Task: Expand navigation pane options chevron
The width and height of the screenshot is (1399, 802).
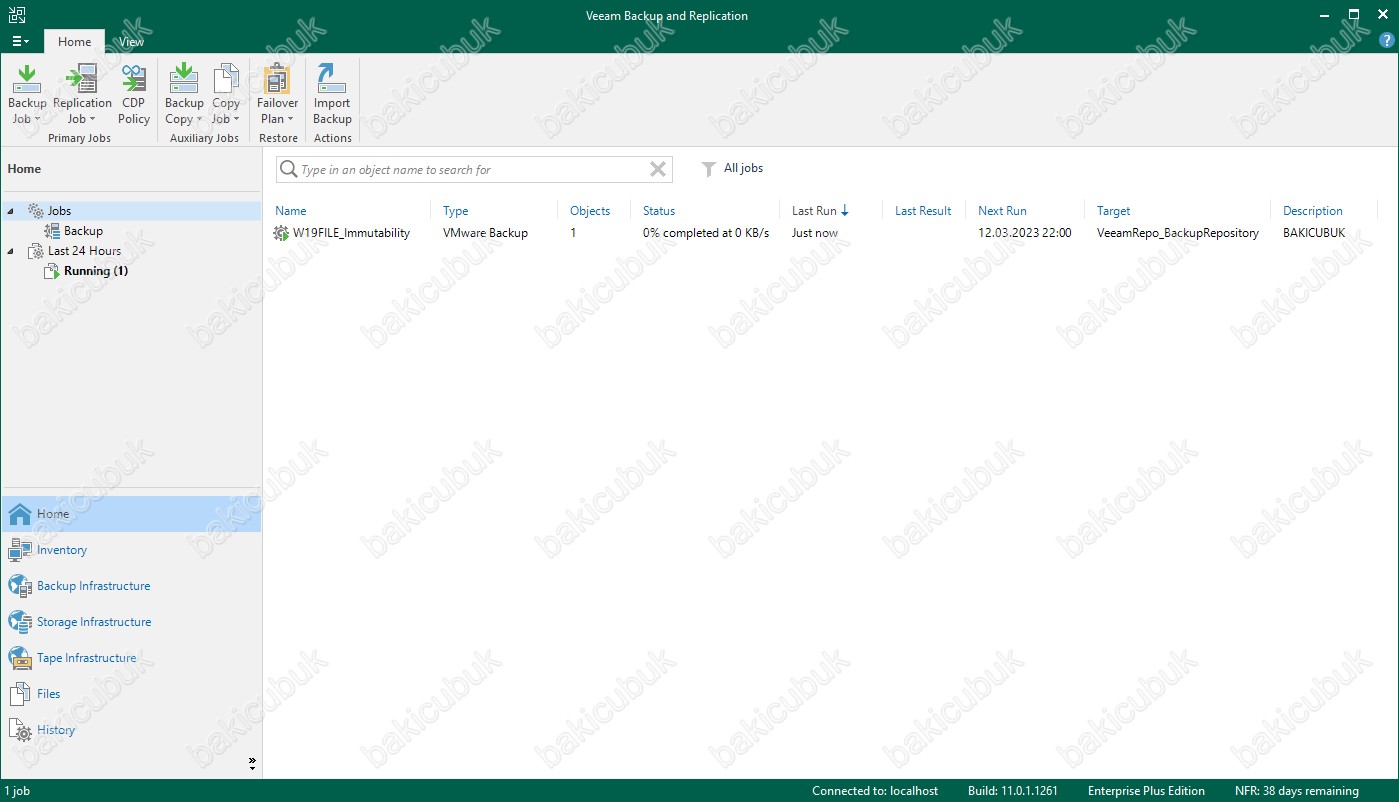Action: 252,764
